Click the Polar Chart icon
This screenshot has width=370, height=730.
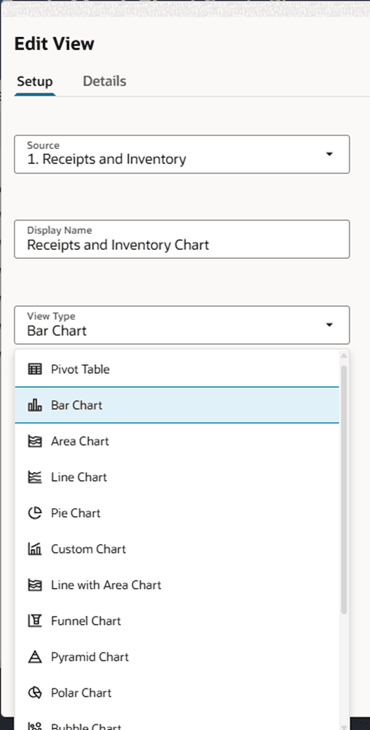[35, 693]
